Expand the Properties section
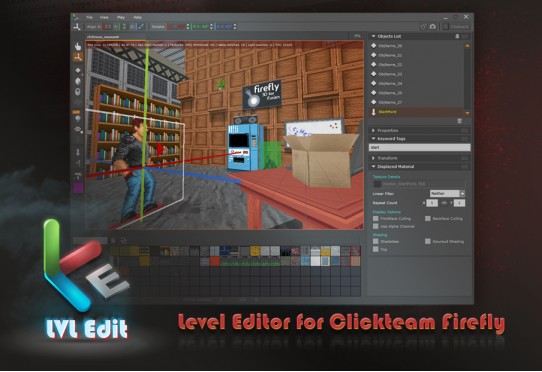This screenshot has width=542, height=372. click(373, 130)
